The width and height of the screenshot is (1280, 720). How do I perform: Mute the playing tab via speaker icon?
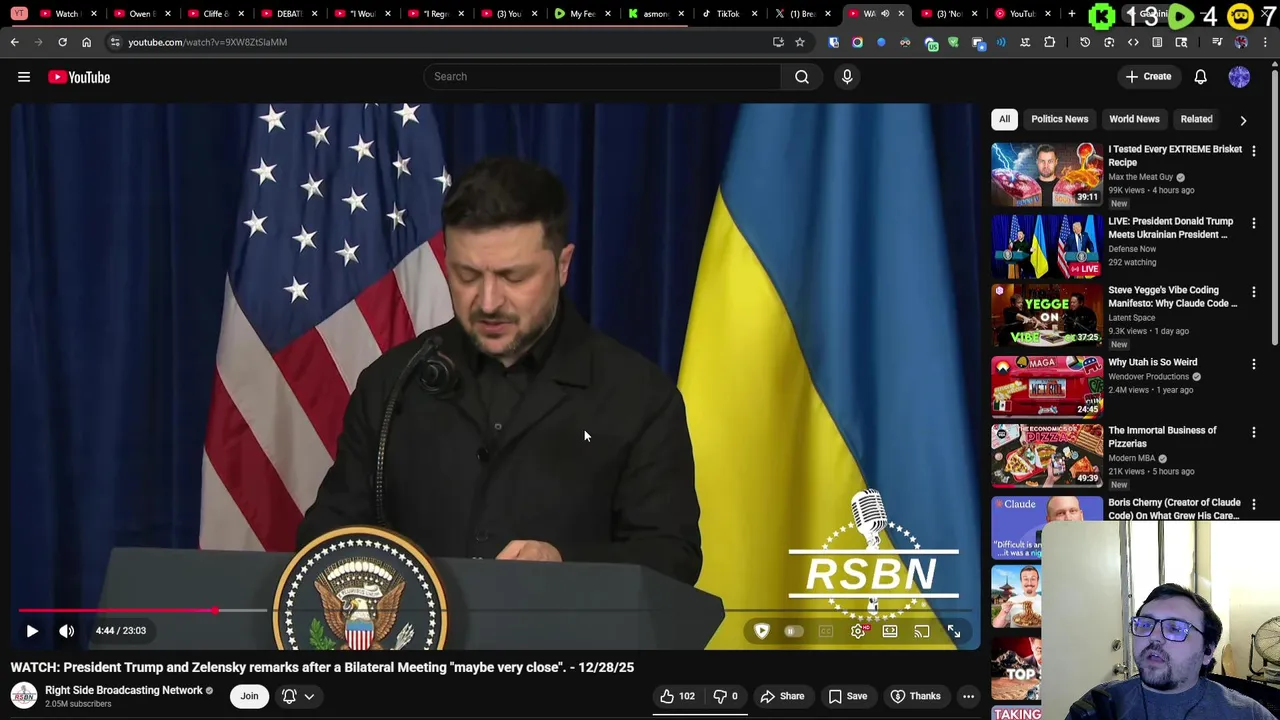[x=885, y=14]
